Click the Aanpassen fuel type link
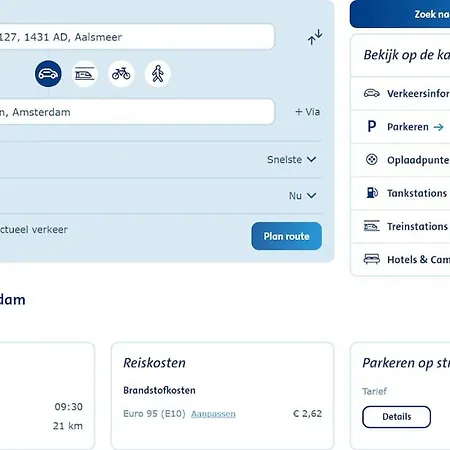Image resolution: width=450 pixels, height=450 pixels. (x=213, y=414)
